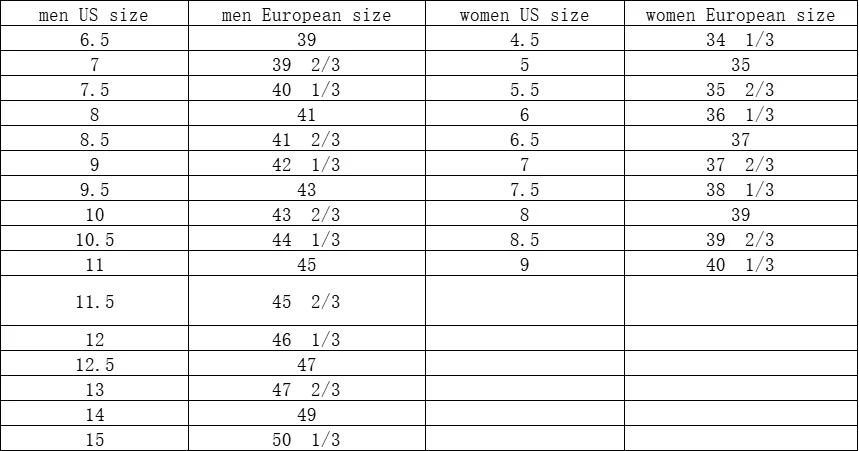Select women US size 4.5 cell
The image size is (859, 451).
point(524,40)
